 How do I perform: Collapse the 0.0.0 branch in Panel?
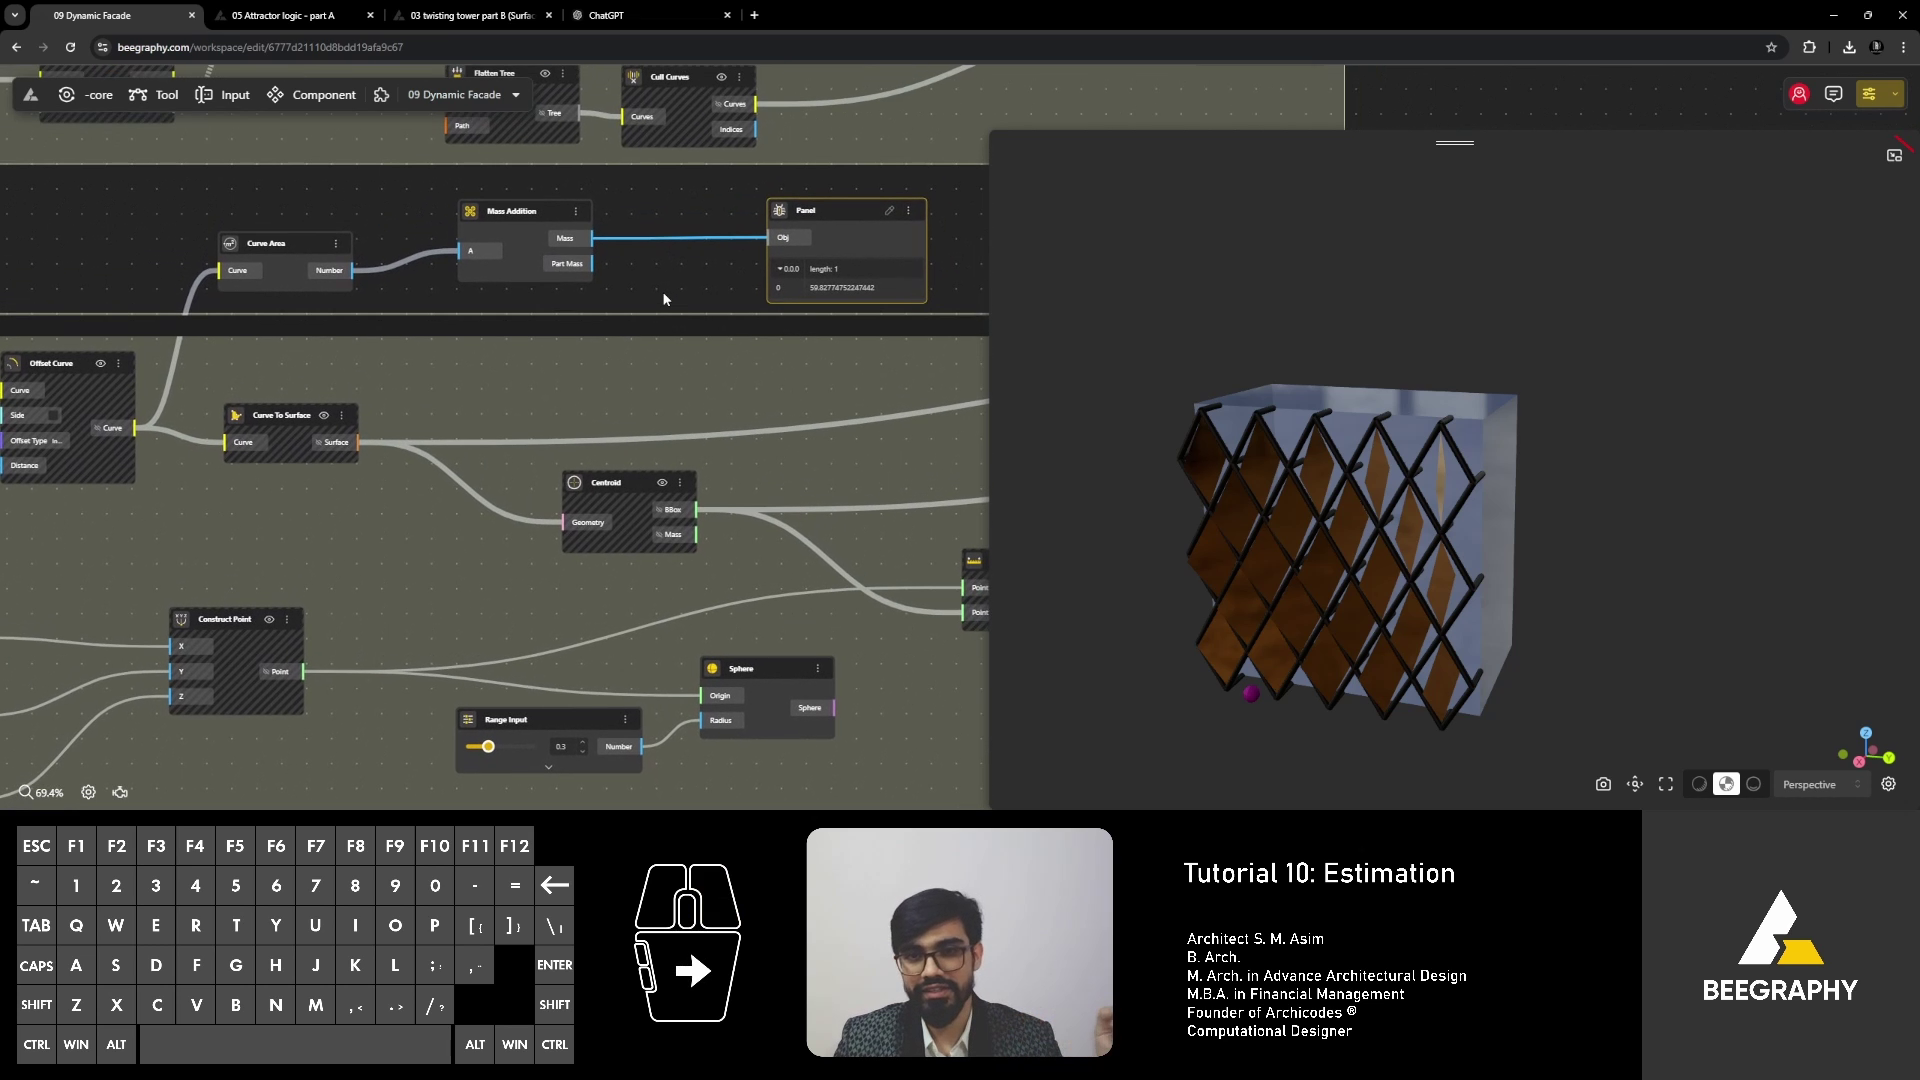tap(780, 269)
